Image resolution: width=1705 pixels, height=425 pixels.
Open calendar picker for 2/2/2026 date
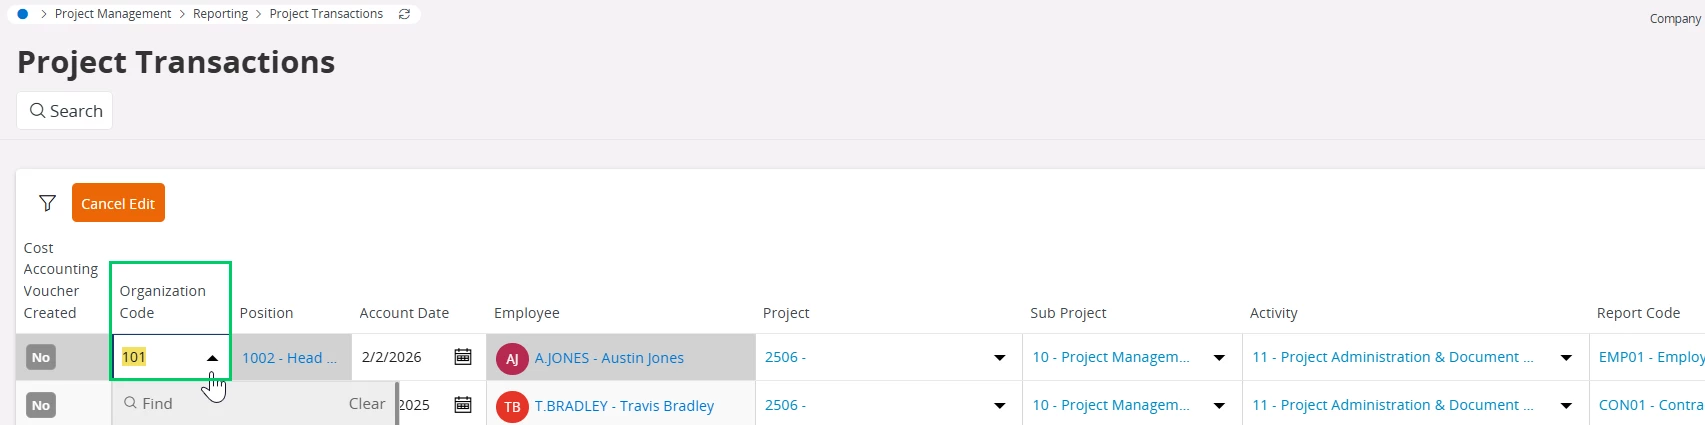[463, 357]
